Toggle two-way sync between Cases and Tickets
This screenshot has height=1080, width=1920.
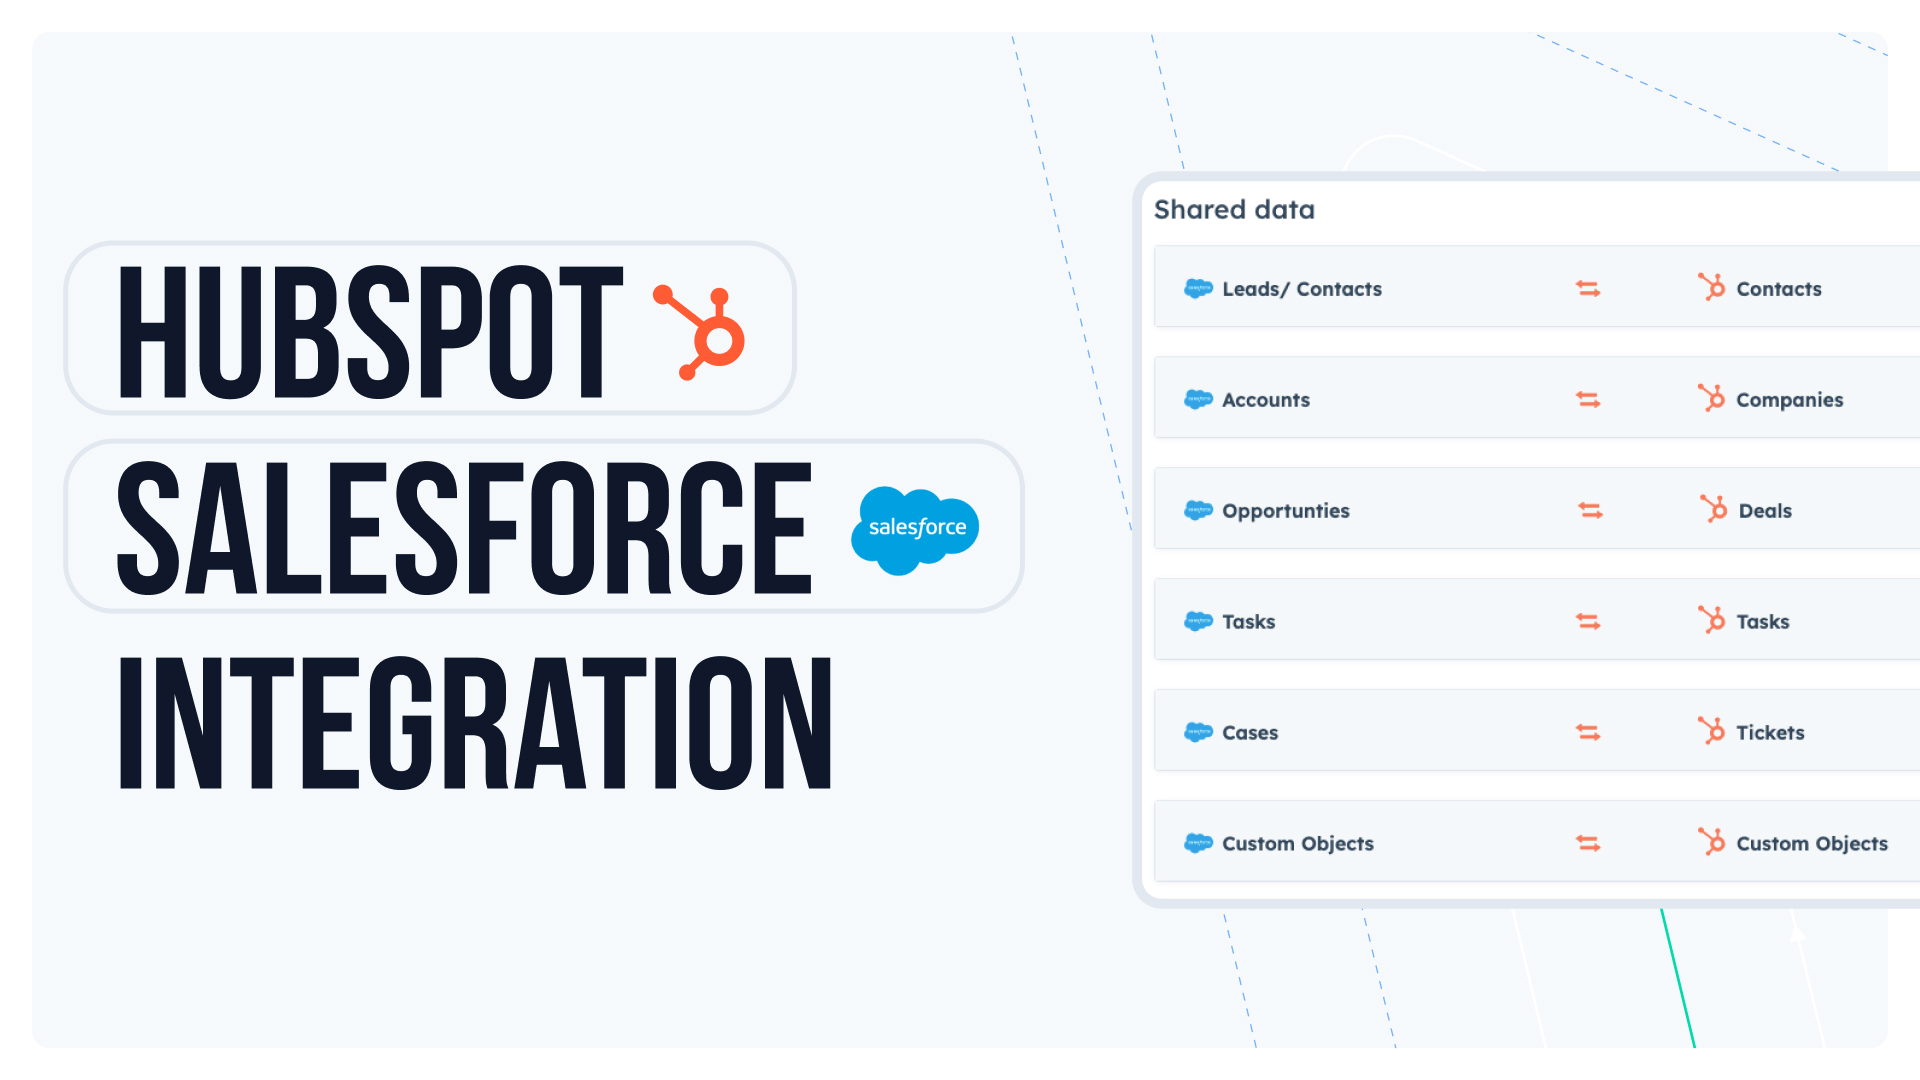click(1589, 732)
